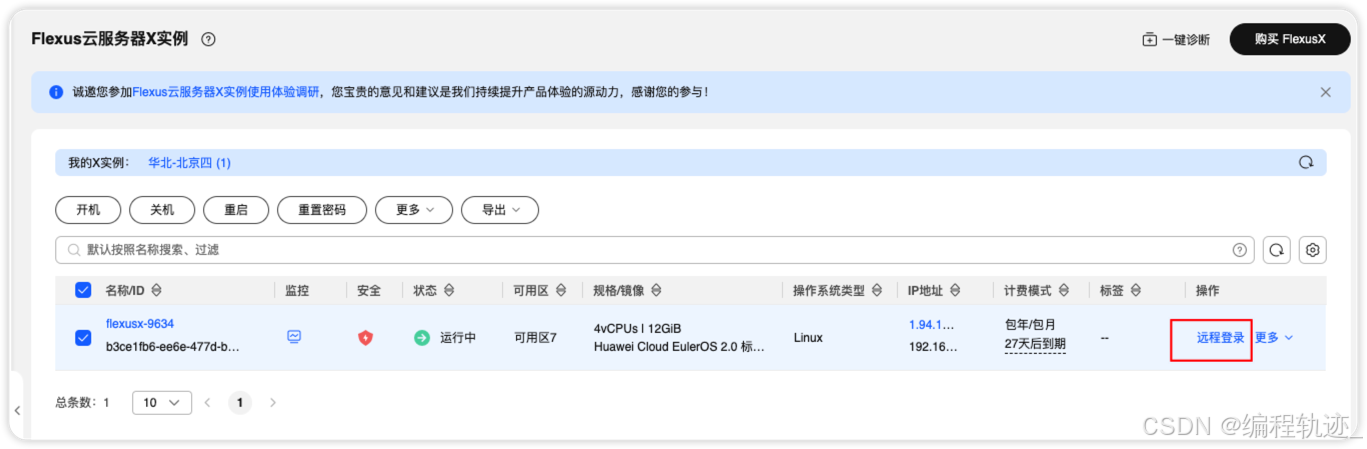Click the search help question icon
Viewport: 1367px width, 449px height.
(x=1240, y=250)
